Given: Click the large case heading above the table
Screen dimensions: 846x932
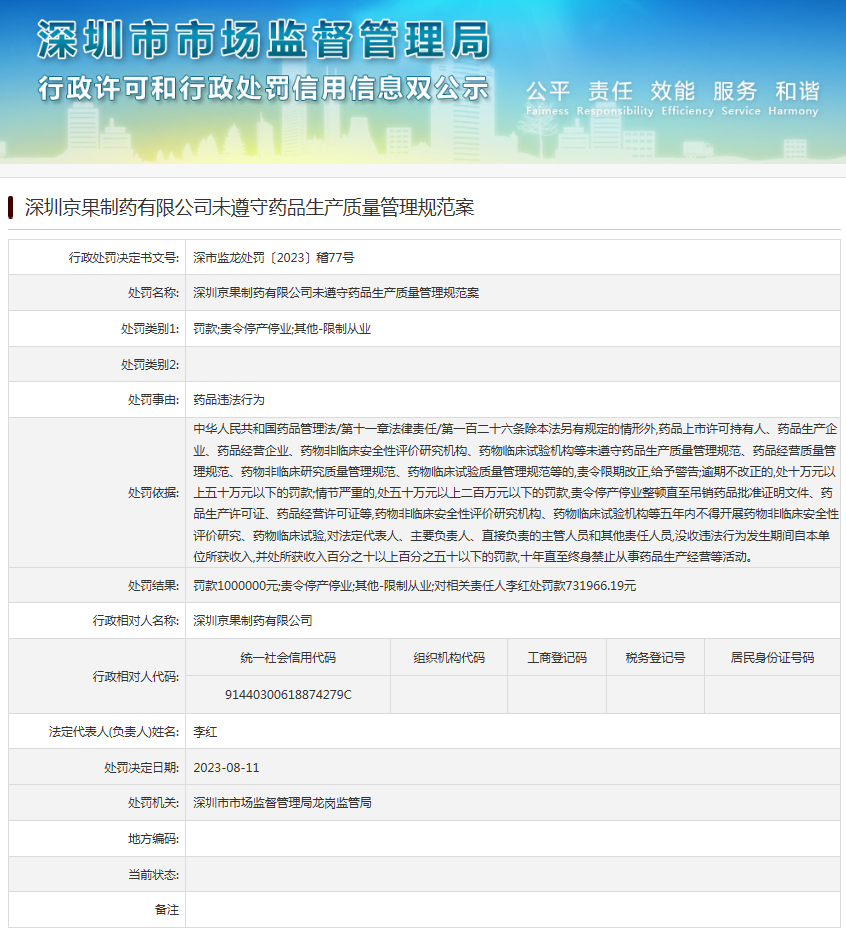Looking at the screenshot, I should [249, 207].
